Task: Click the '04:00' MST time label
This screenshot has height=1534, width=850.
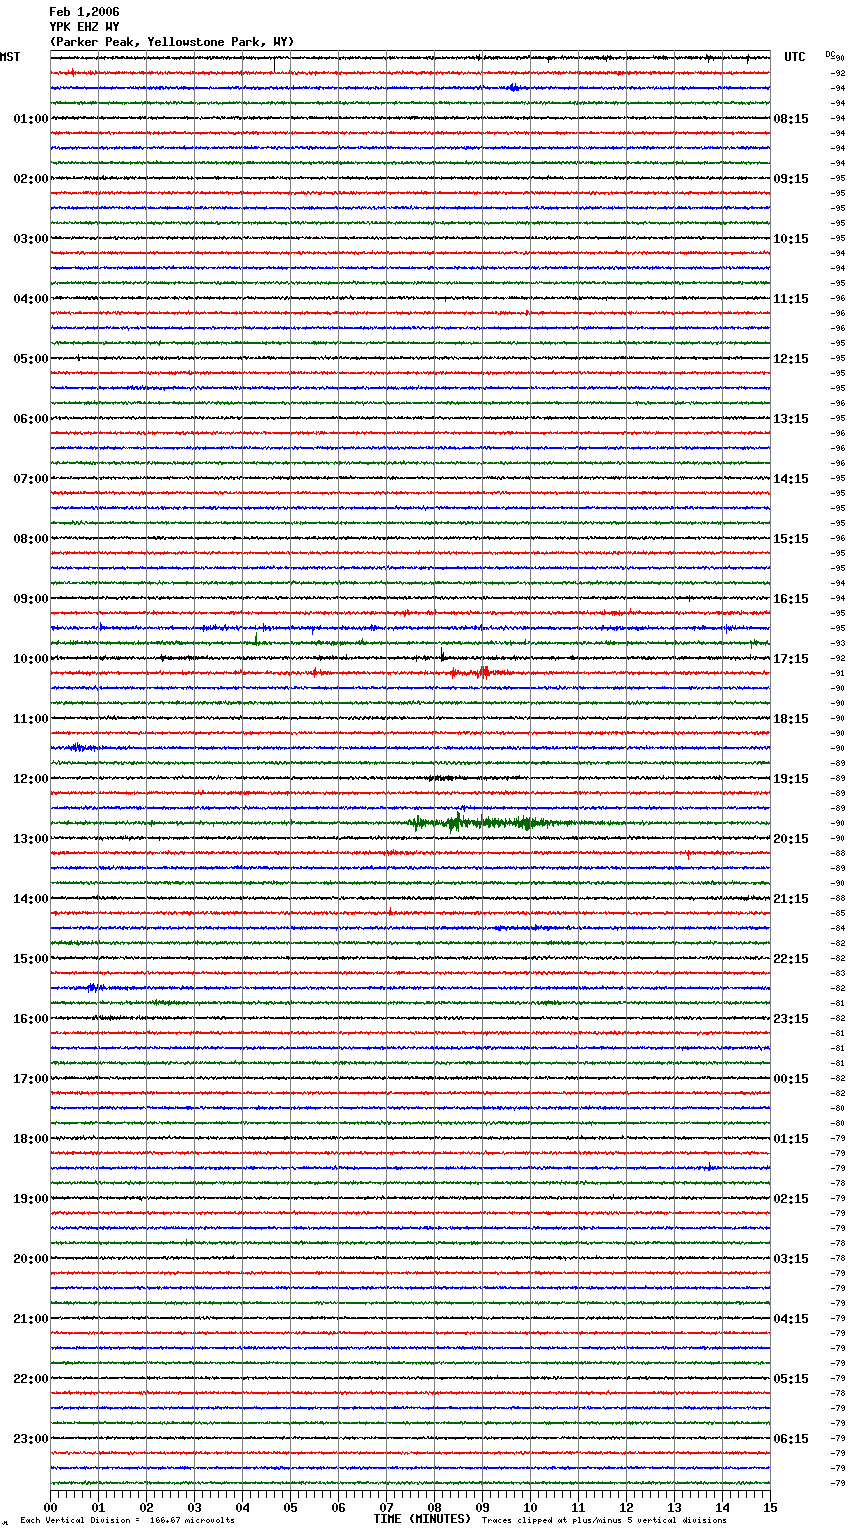Action: 31,299
